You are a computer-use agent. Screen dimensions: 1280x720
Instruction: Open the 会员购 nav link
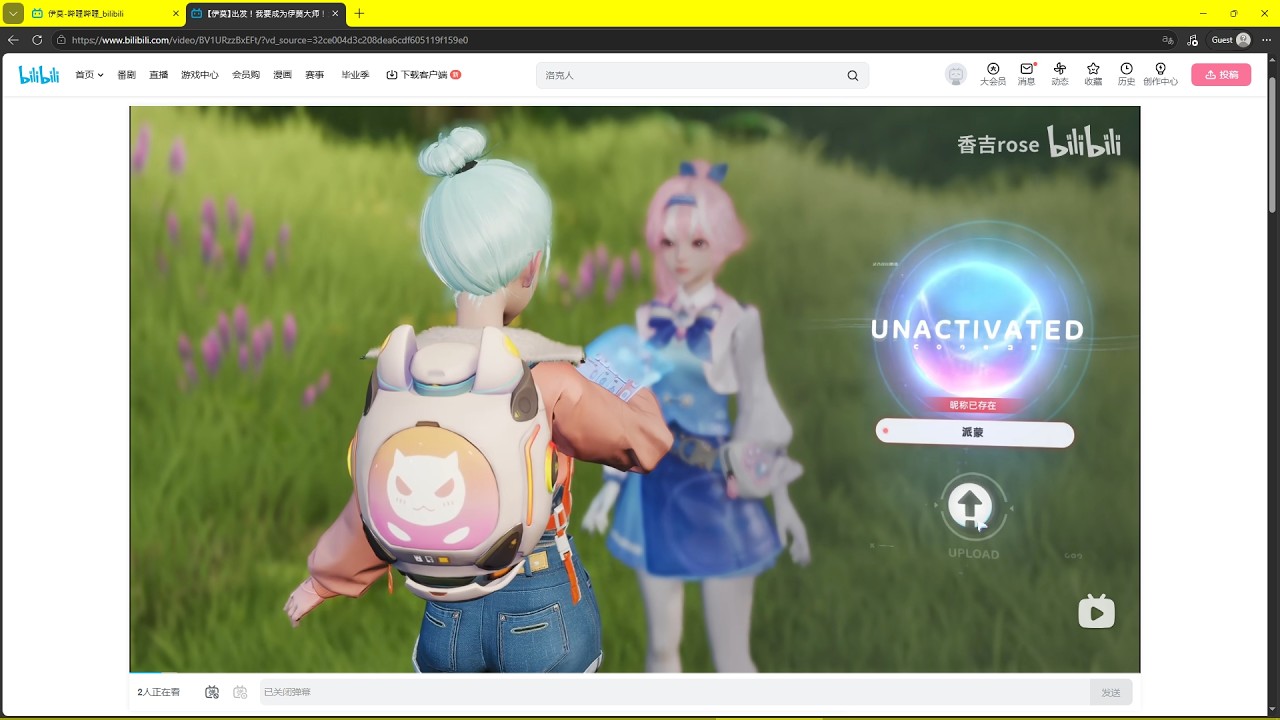point(246,75)
